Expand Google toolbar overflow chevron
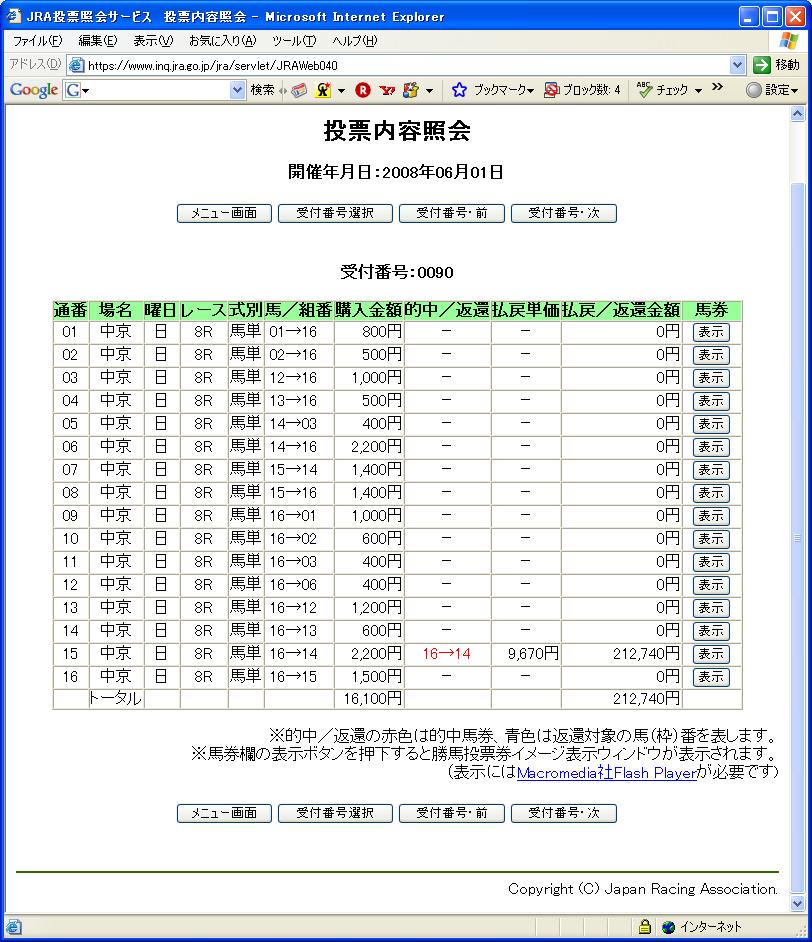The width and height of the screenshot is (812, 942). coord(717,87)
